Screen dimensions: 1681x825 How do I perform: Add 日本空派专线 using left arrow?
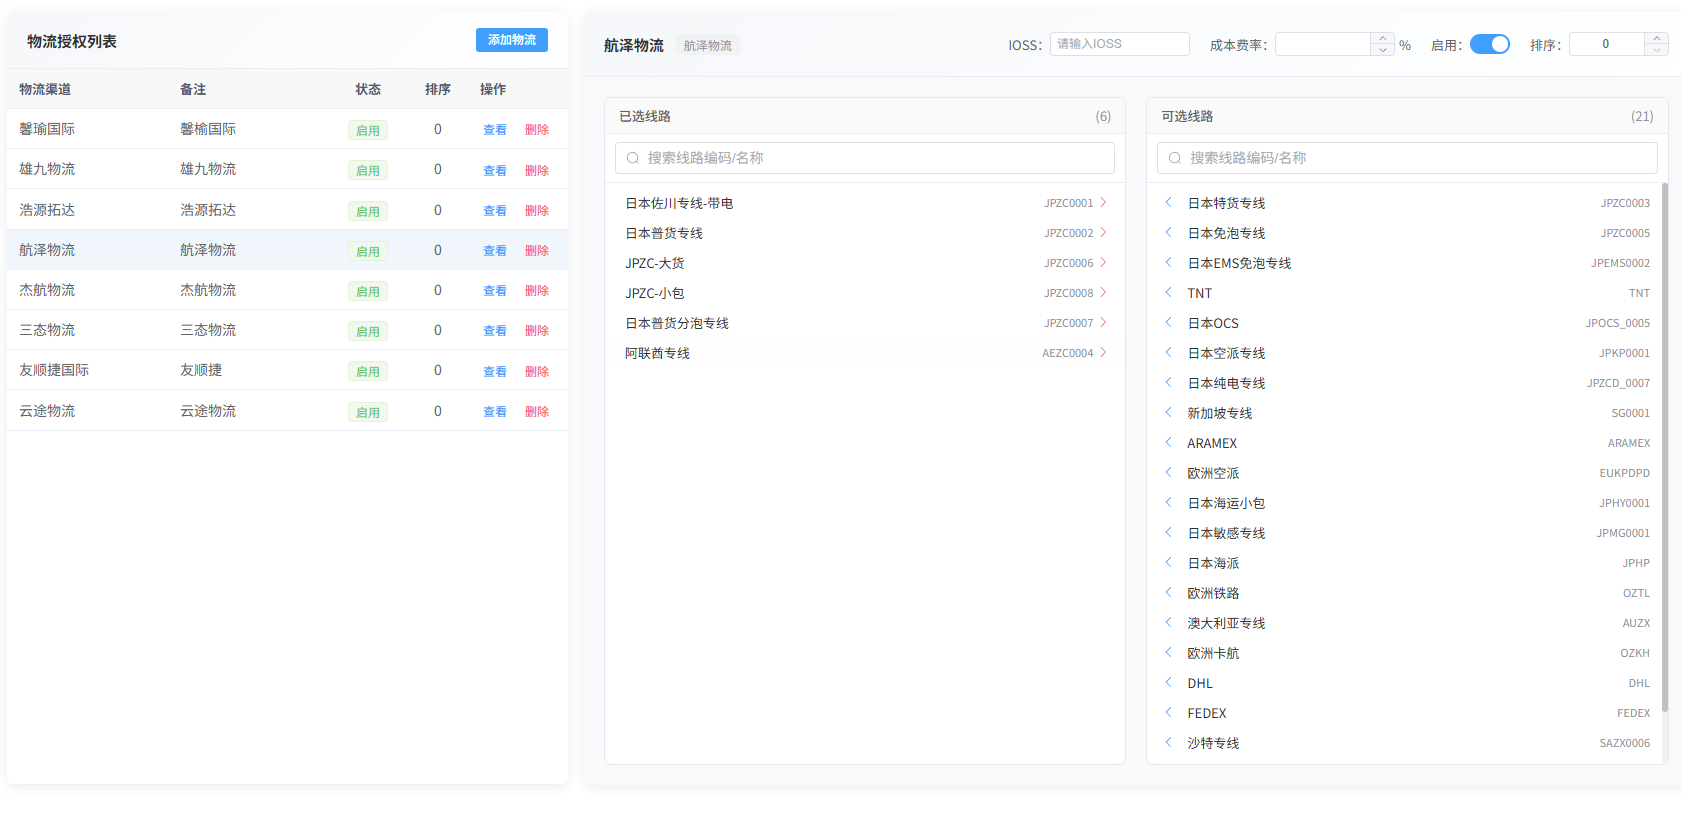point(1168,352)
